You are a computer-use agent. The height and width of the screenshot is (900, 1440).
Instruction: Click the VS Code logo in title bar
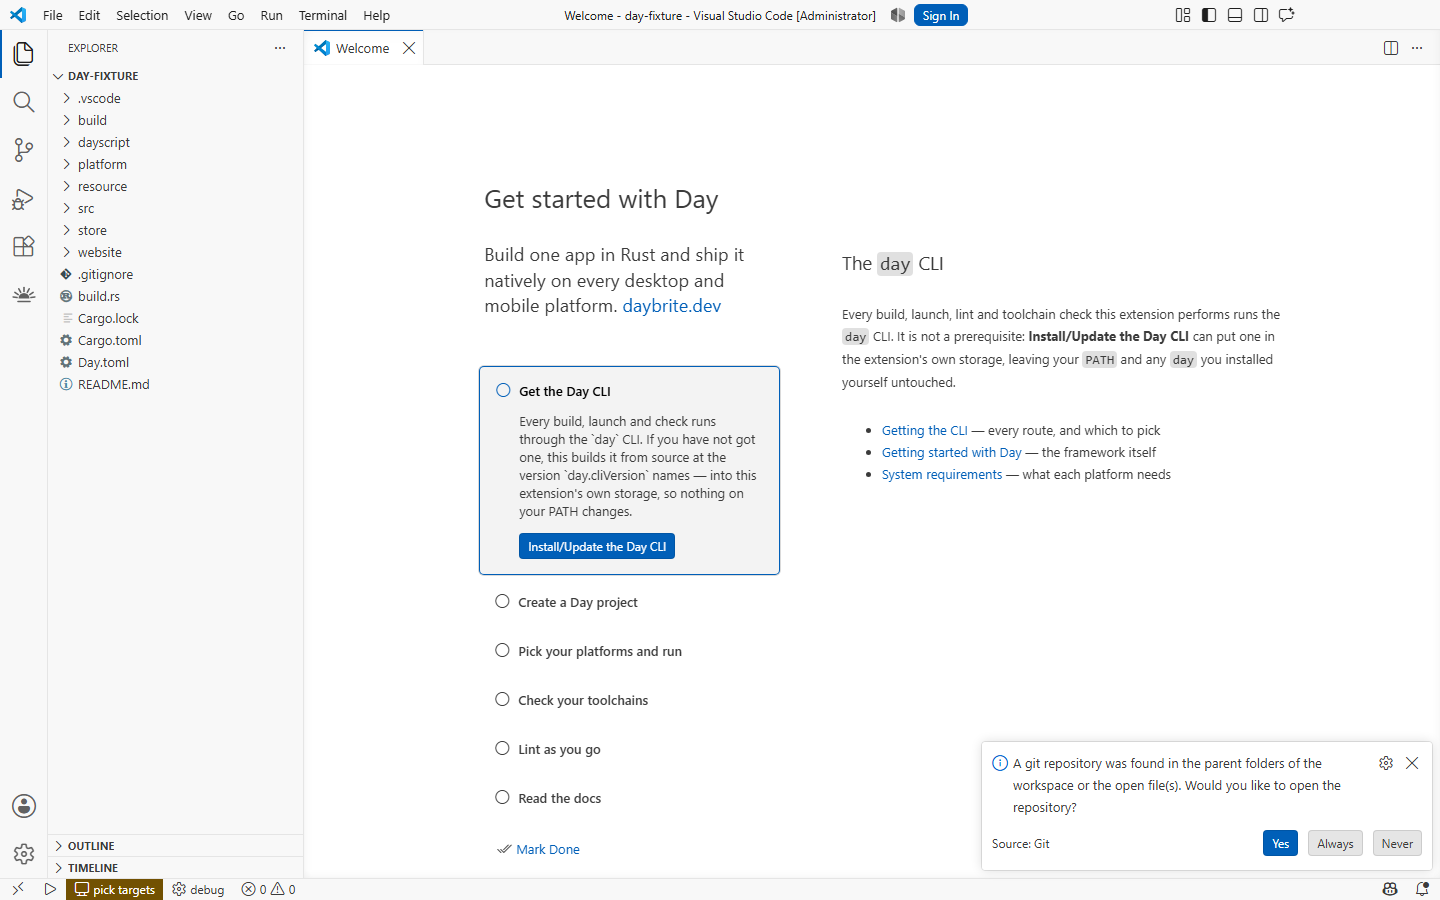point(18,15)
